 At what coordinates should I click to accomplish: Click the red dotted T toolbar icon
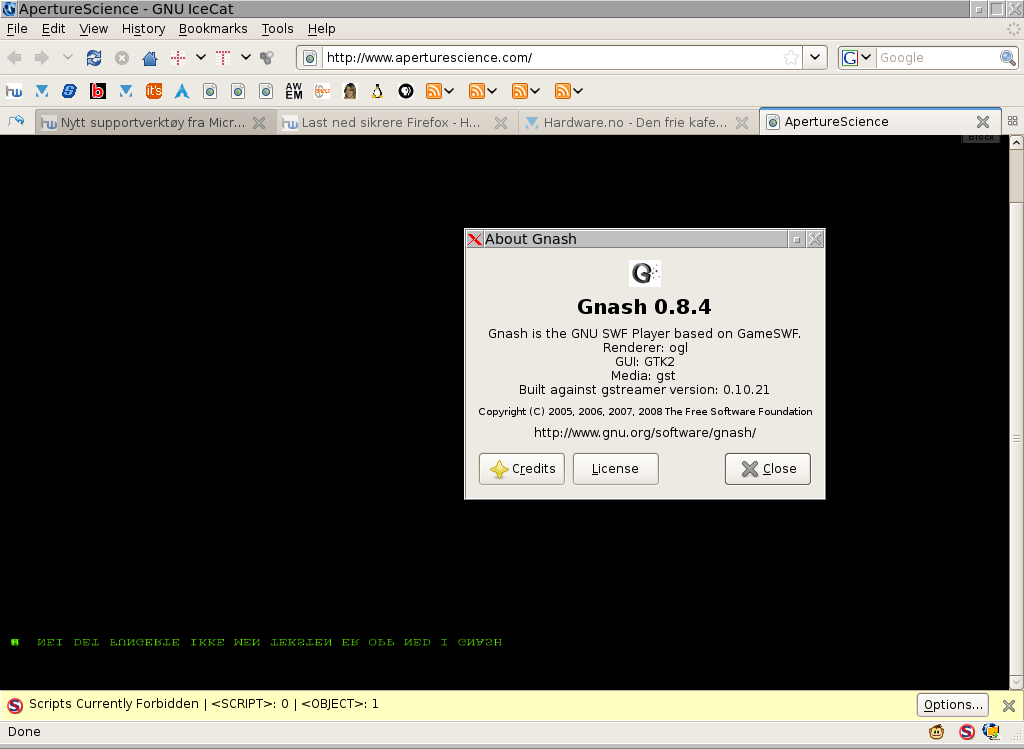point(223,57)
